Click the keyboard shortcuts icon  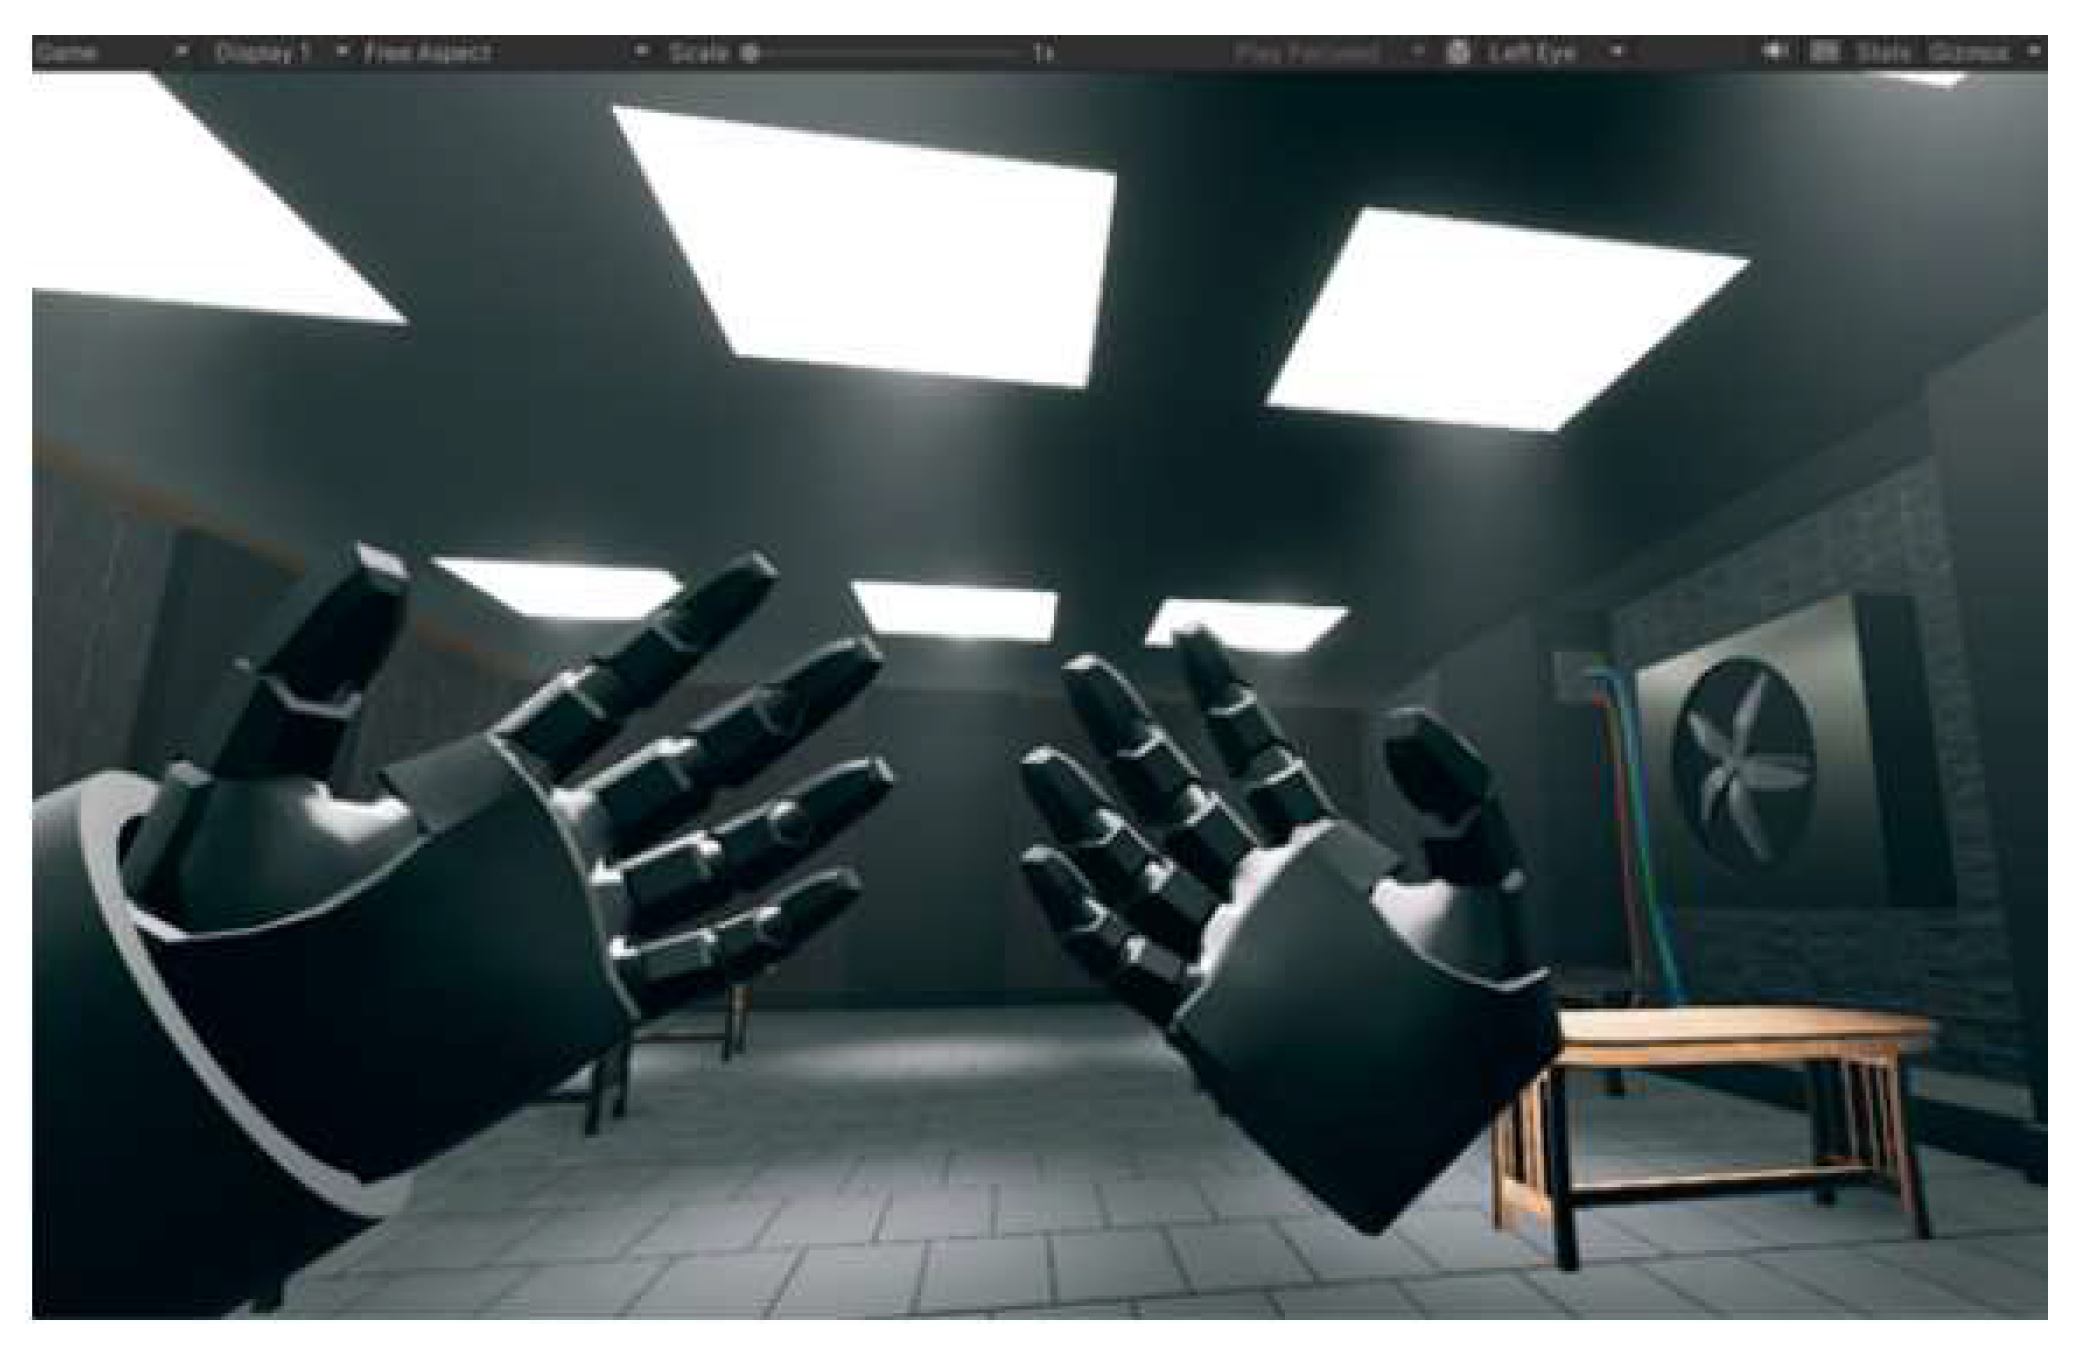(x=1825, y=51)
